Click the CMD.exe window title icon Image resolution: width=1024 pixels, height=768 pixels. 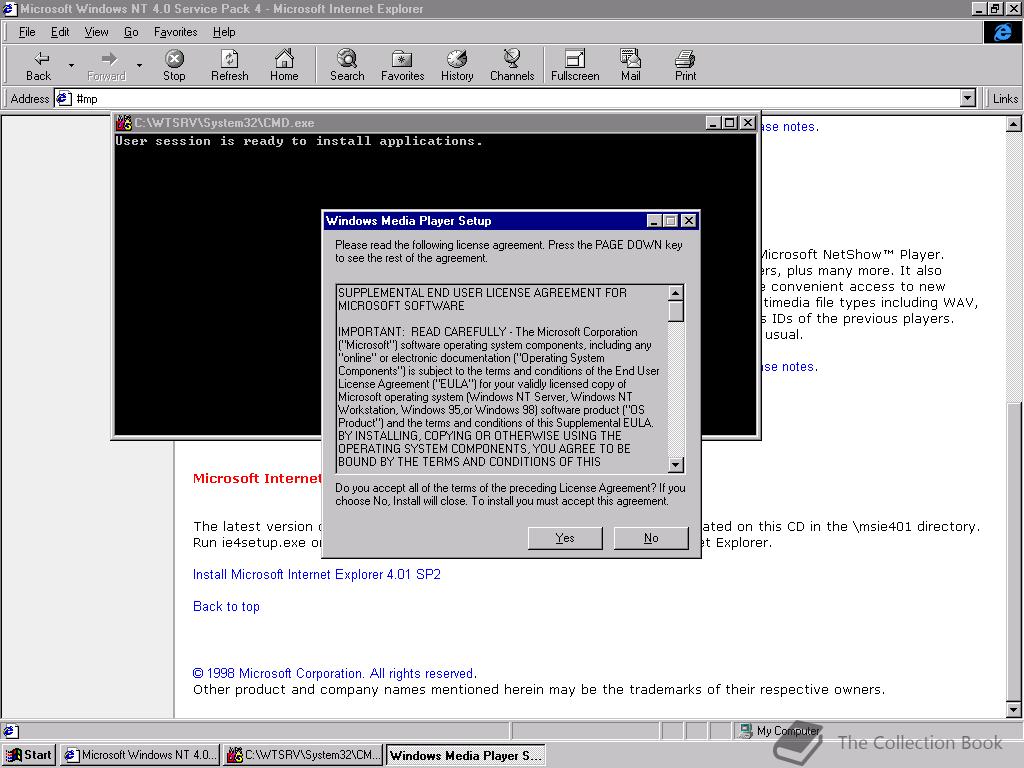tap(124, 123)
